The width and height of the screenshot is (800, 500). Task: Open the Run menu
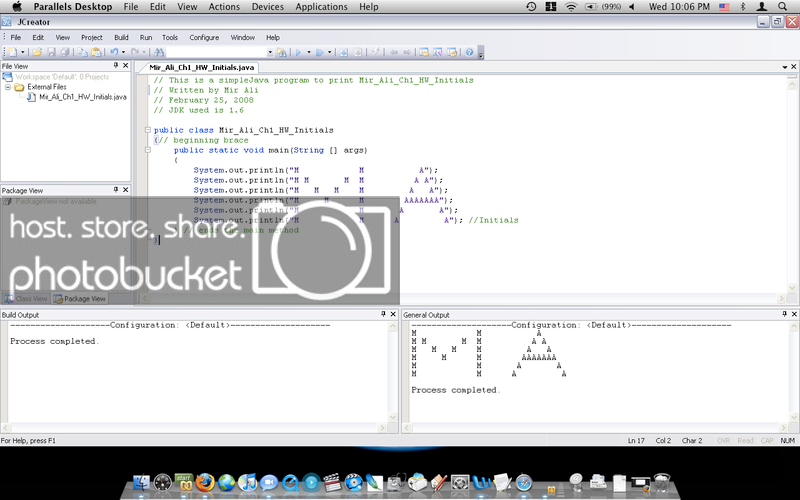click(146, 37)
